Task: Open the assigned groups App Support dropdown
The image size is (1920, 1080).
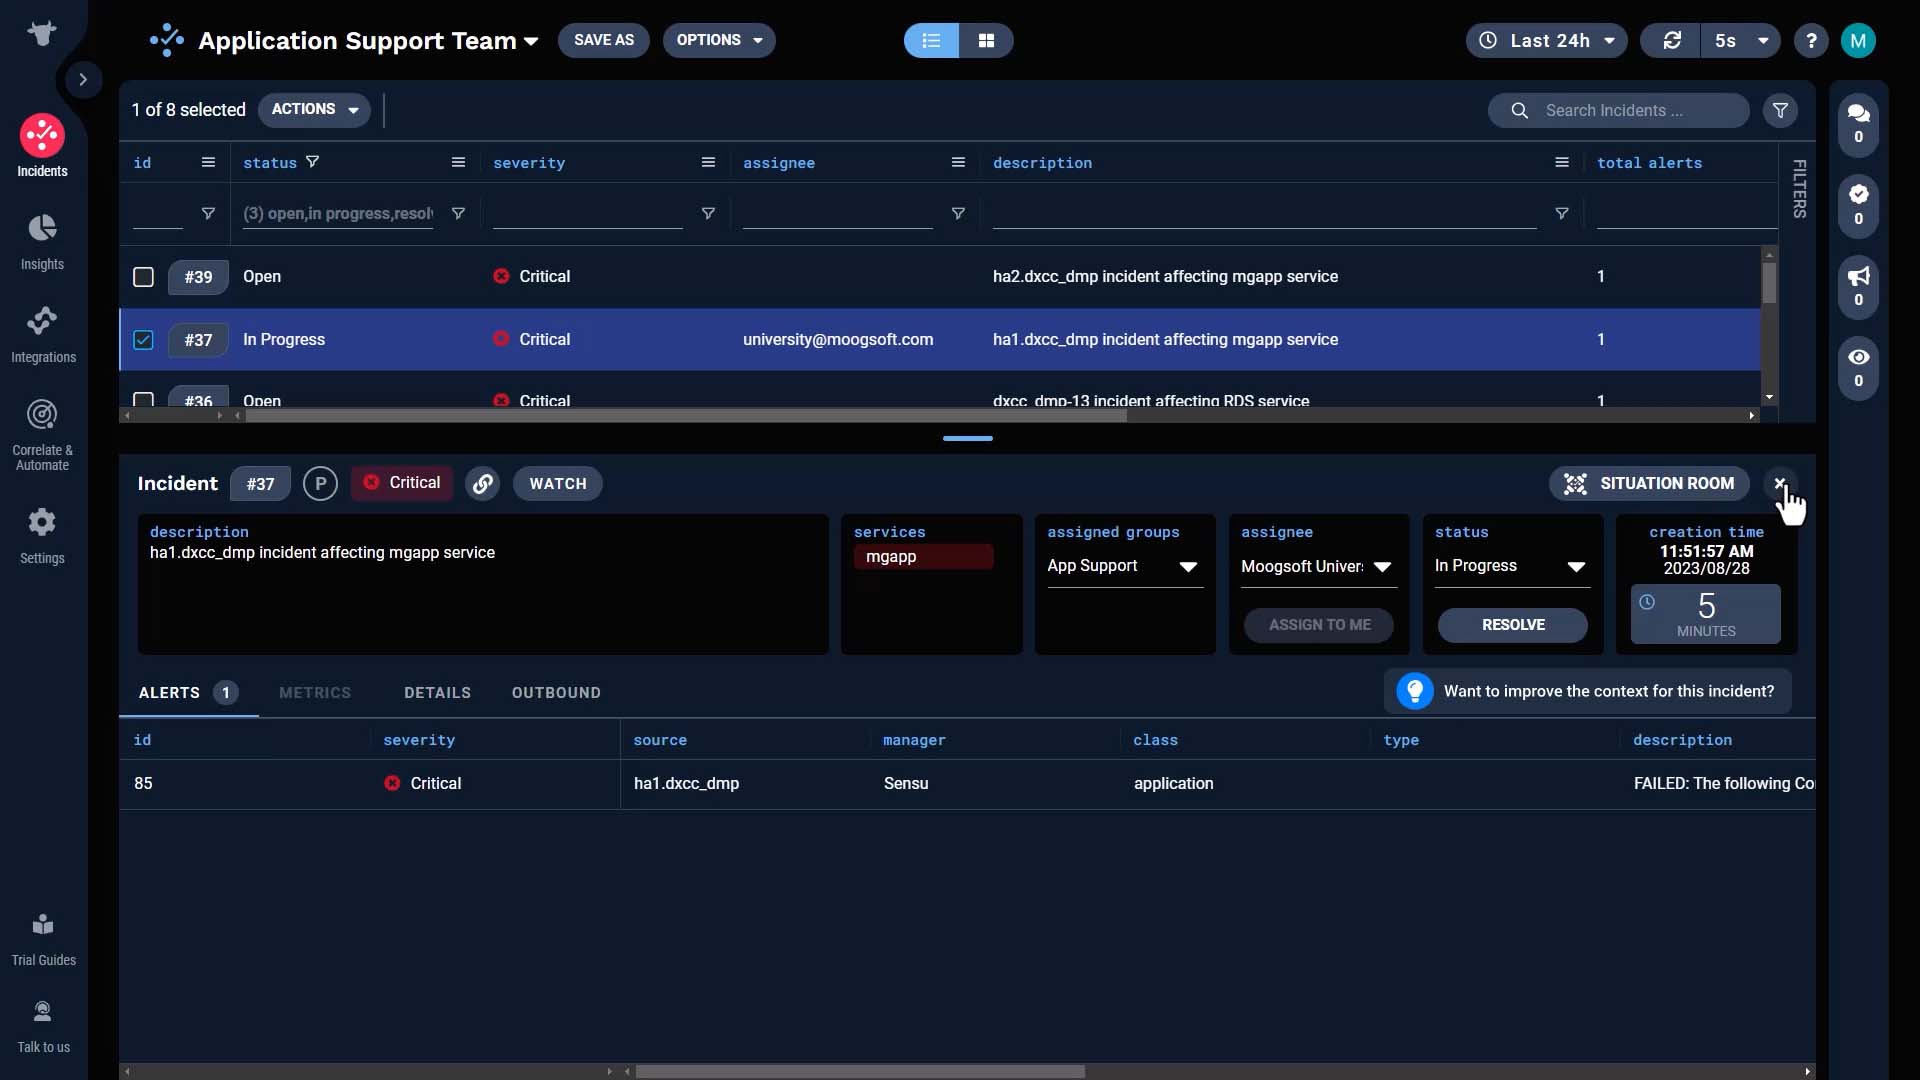Action: [x=1124, y=566]
